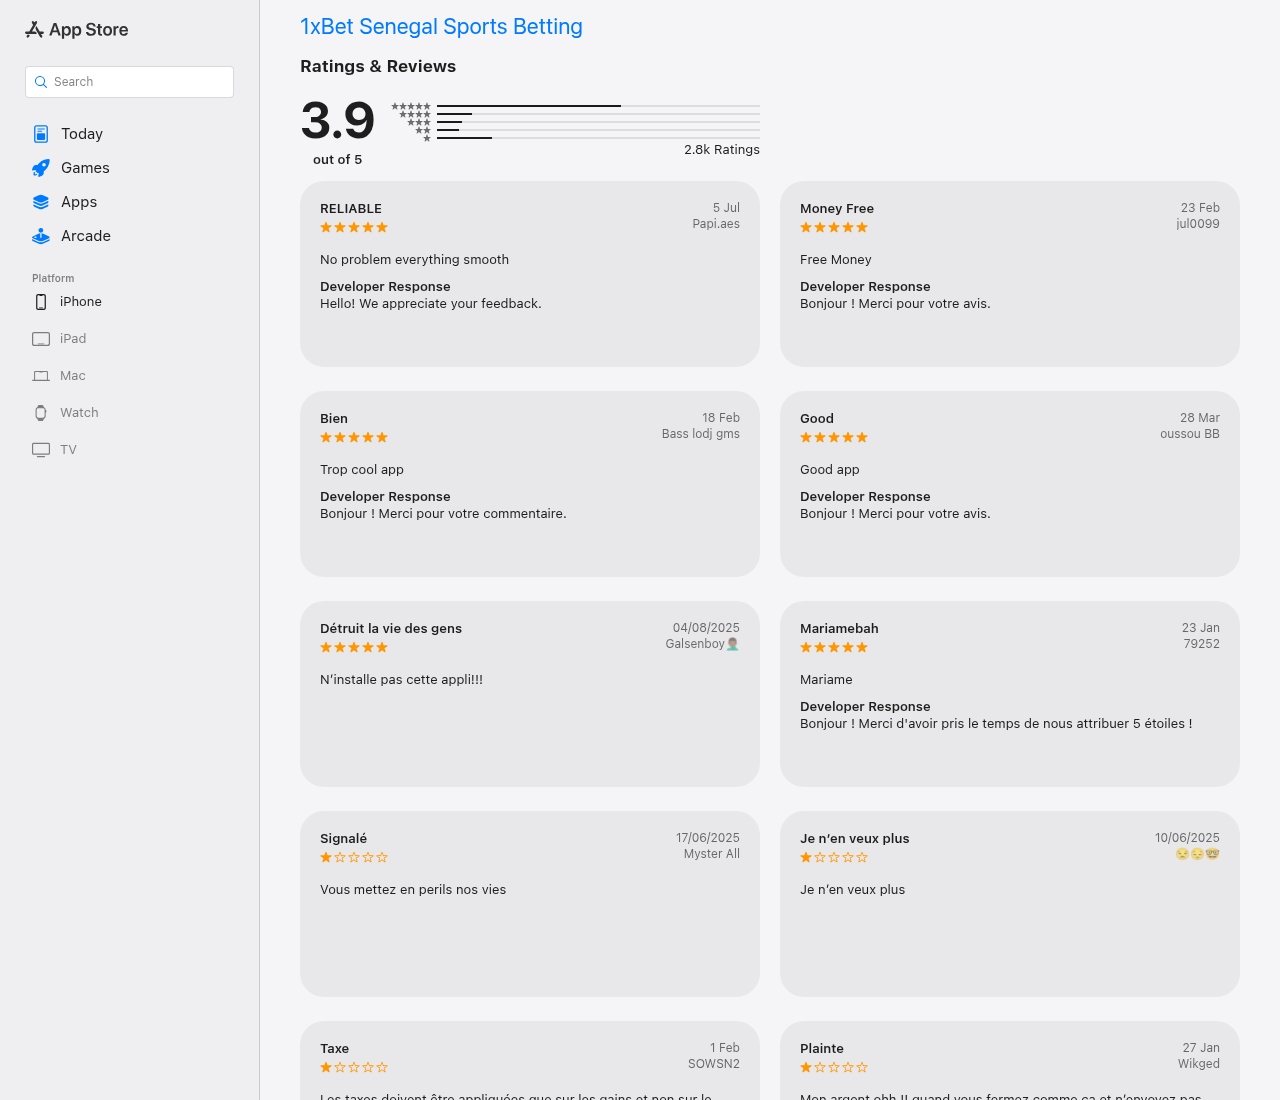Click the 'Free Money' review body
Screen dimensions: 1280x1100
[836, 260]
